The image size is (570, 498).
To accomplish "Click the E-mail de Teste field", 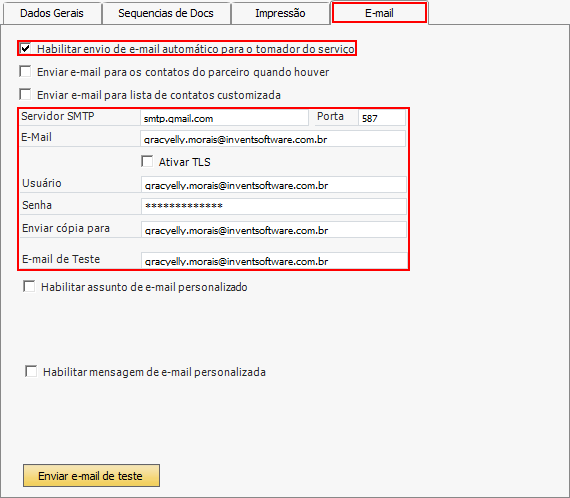I will [x=274, y=261].
